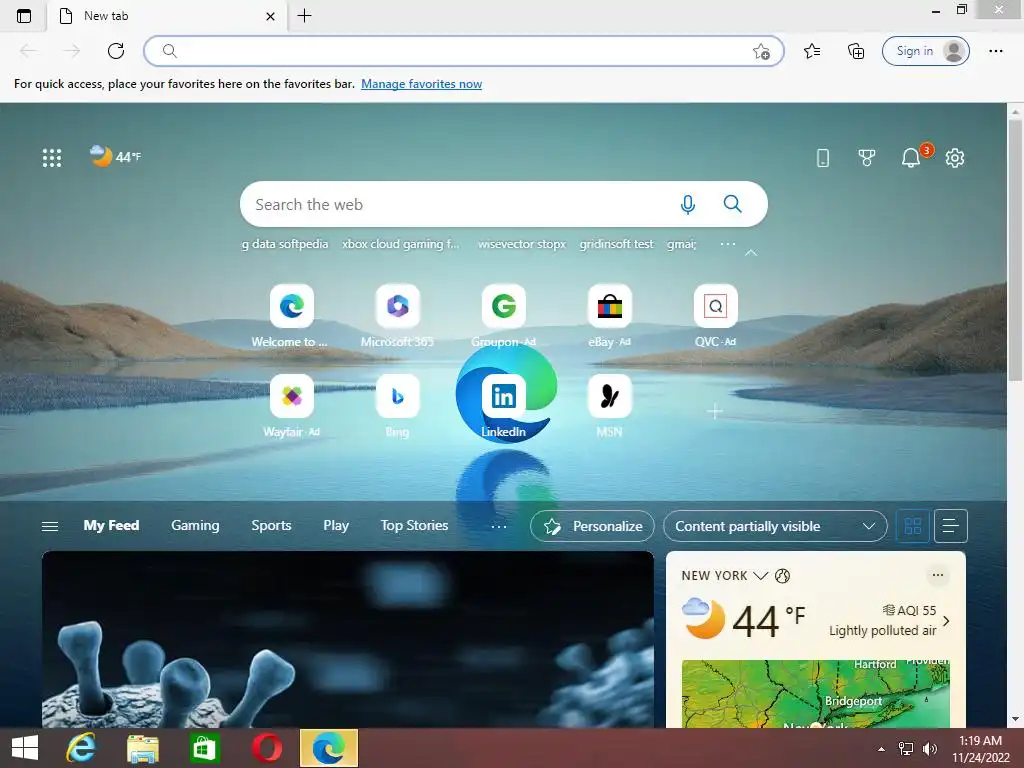The height and width of the screenshot is (768, 1024).
Task: Open feed hamburger menu icon
Action: coord(50,526)
